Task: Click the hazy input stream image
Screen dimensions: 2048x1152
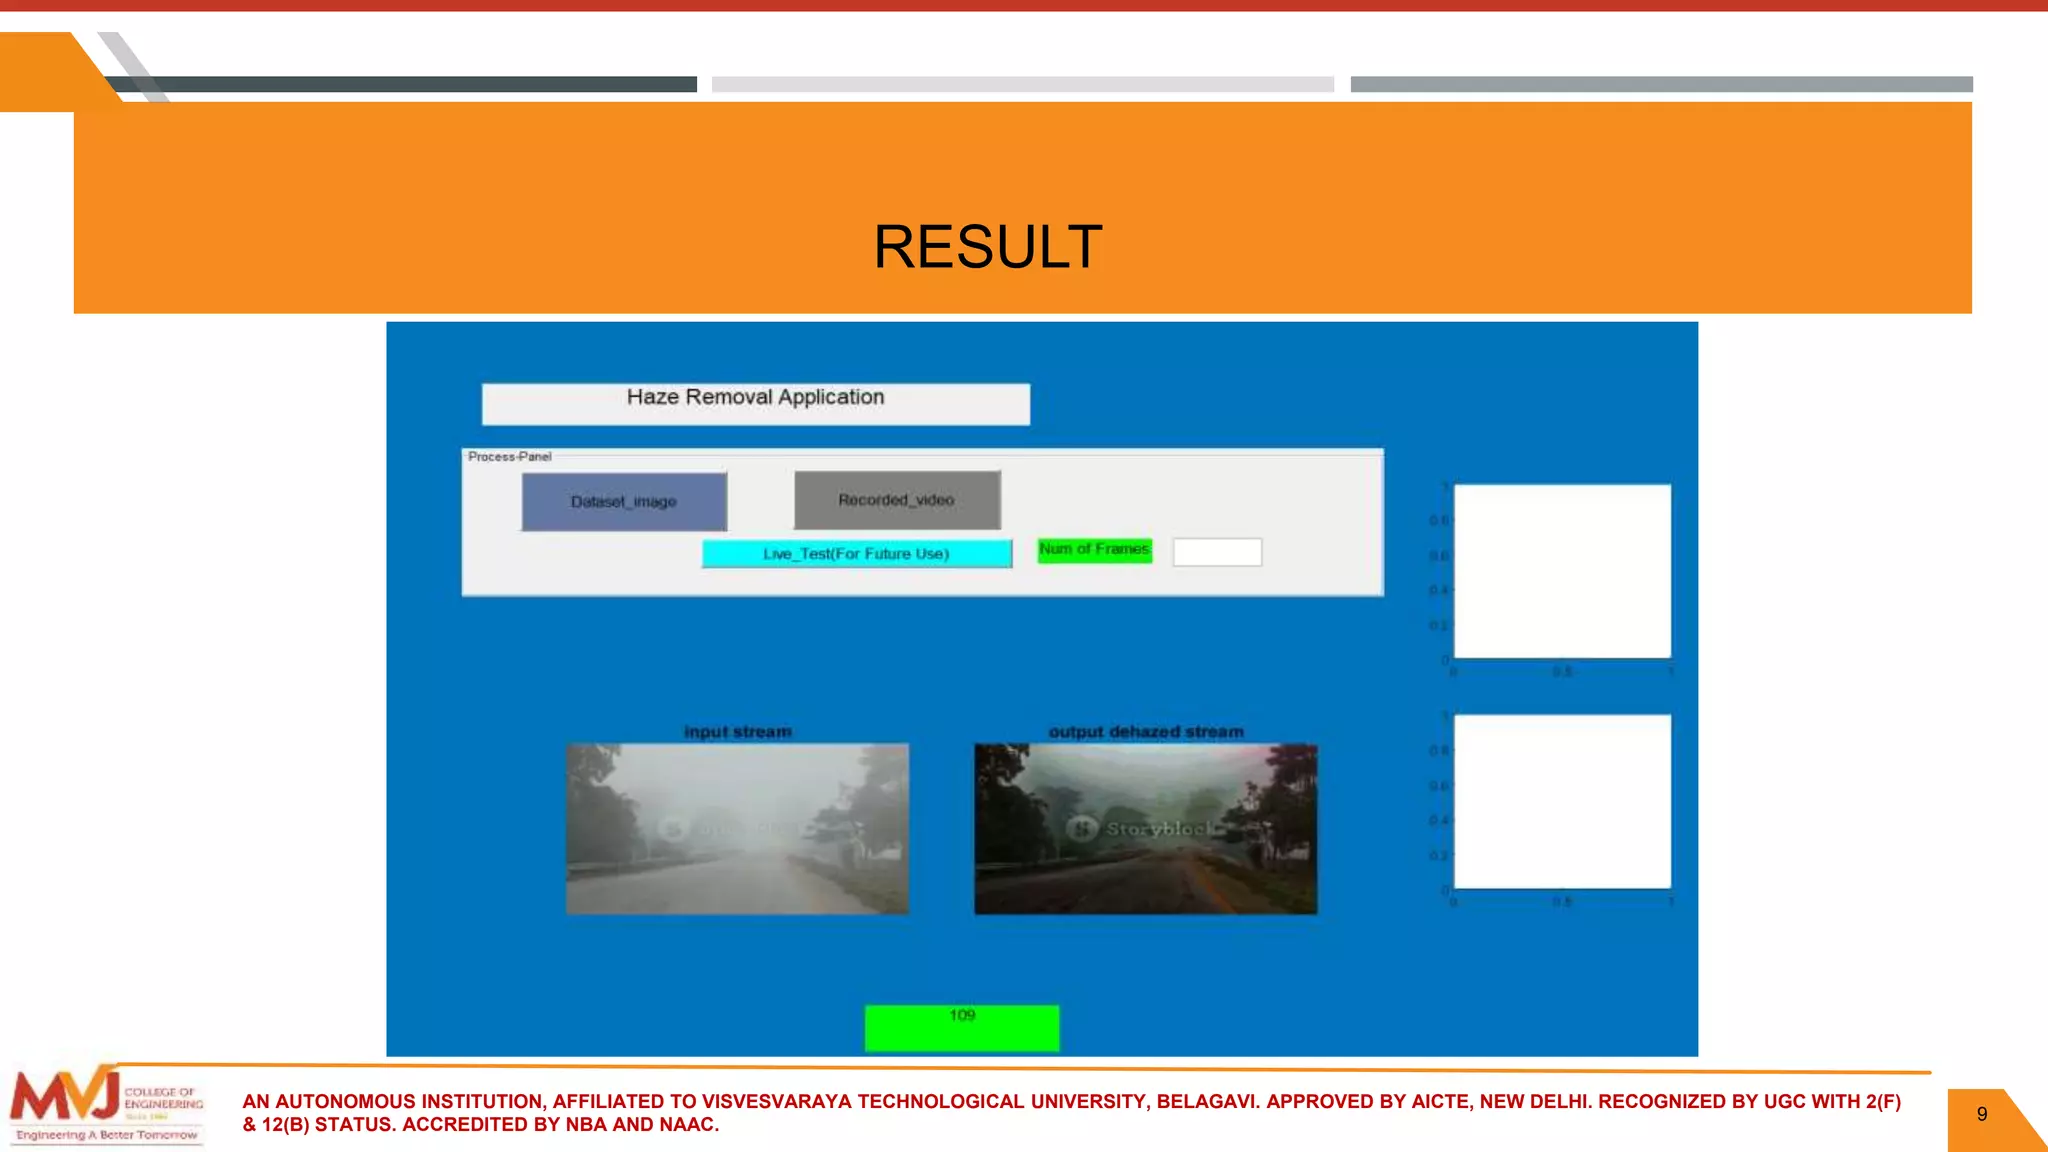Action: pos(737,828)
